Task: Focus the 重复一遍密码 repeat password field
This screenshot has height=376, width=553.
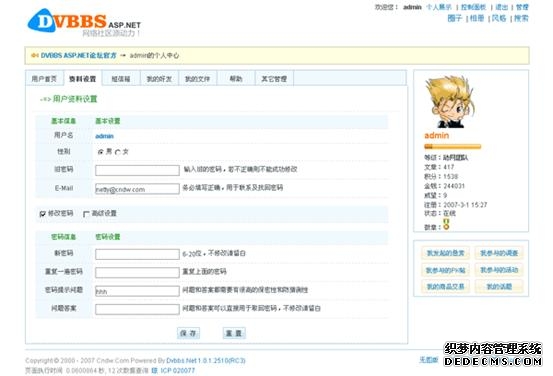Action: (137, 273)
